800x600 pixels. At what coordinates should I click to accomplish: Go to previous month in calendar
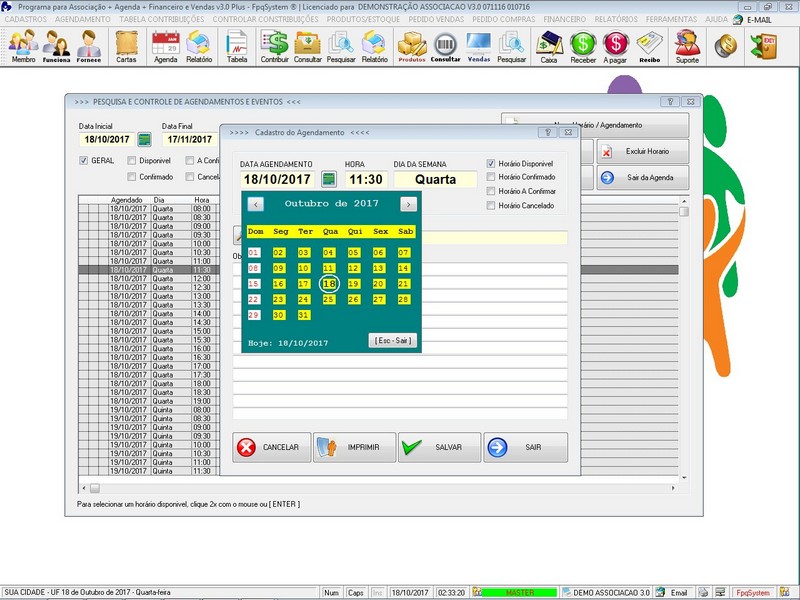coord(256,204)
